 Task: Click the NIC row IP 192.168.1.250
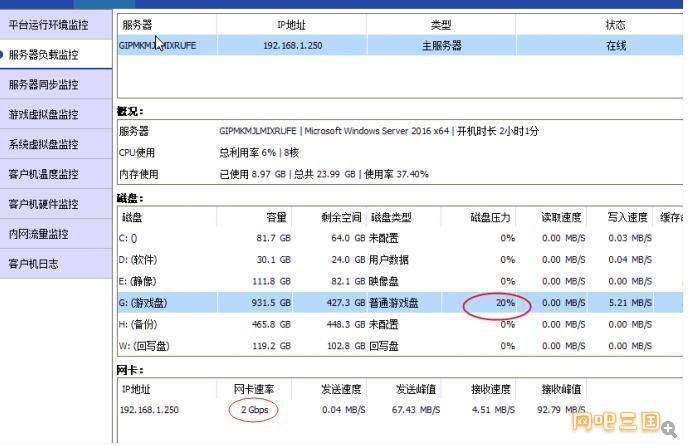click(x=149, y=410)
